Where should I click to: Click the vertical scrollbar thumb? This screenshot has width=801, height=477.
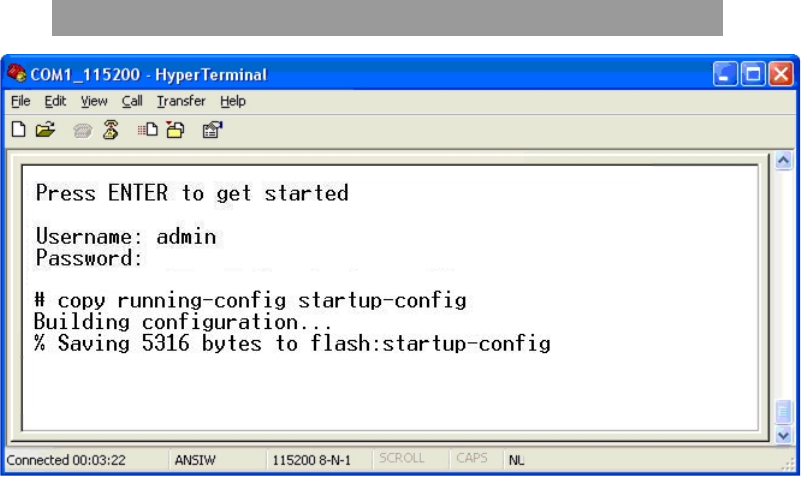coord(783,412)
